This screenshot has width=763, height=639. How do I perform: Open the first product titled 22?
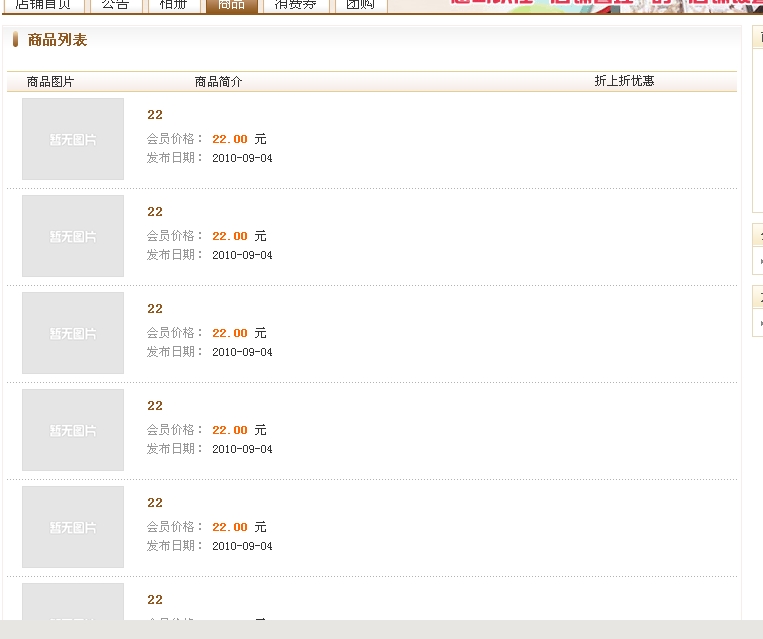pos(155,115)
